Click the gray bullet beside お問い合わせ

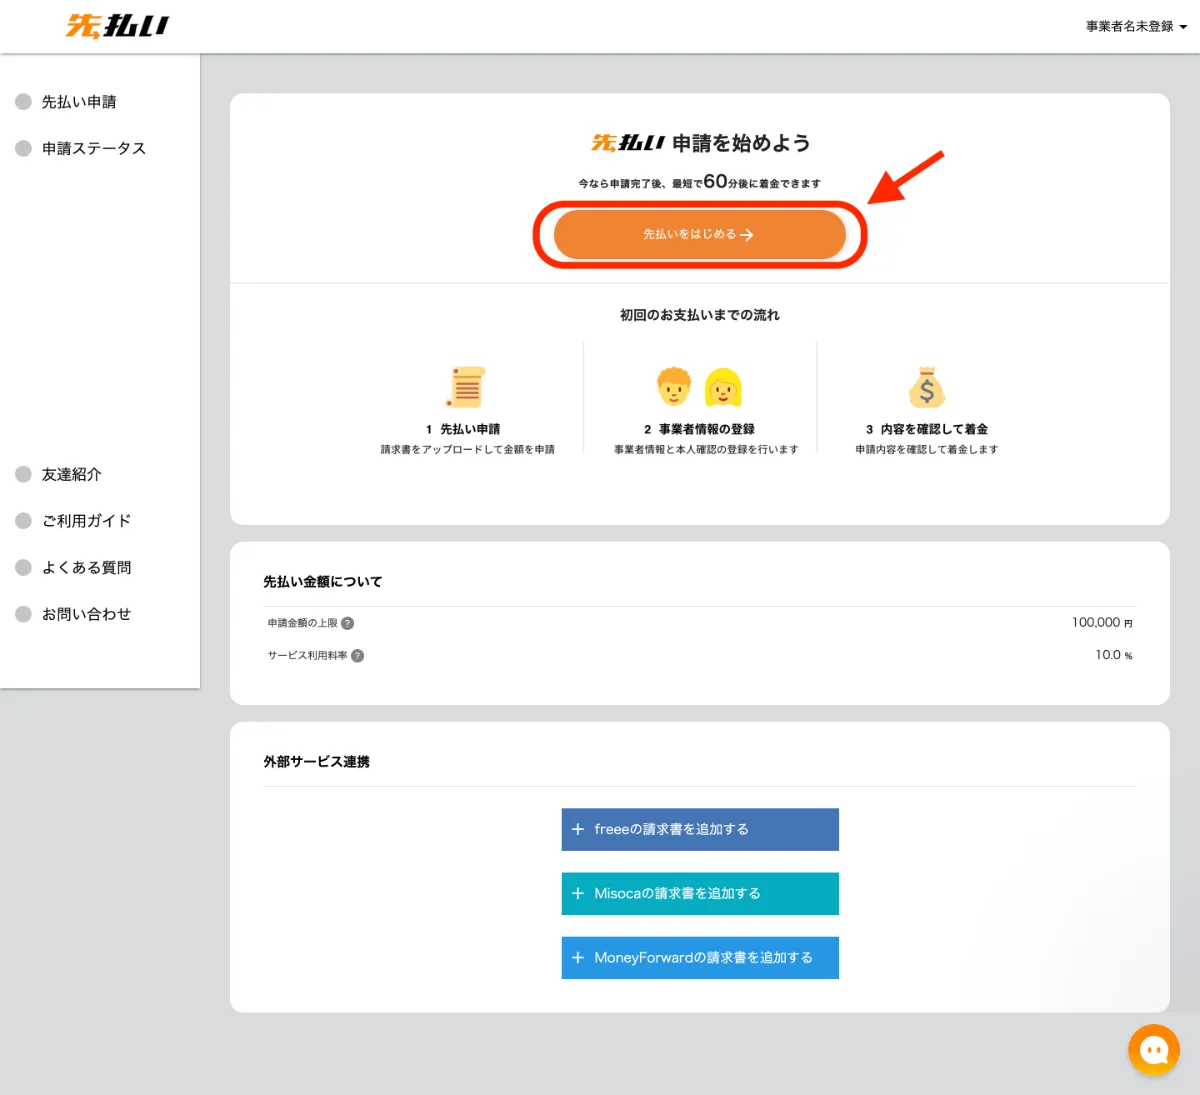[23, 614]
